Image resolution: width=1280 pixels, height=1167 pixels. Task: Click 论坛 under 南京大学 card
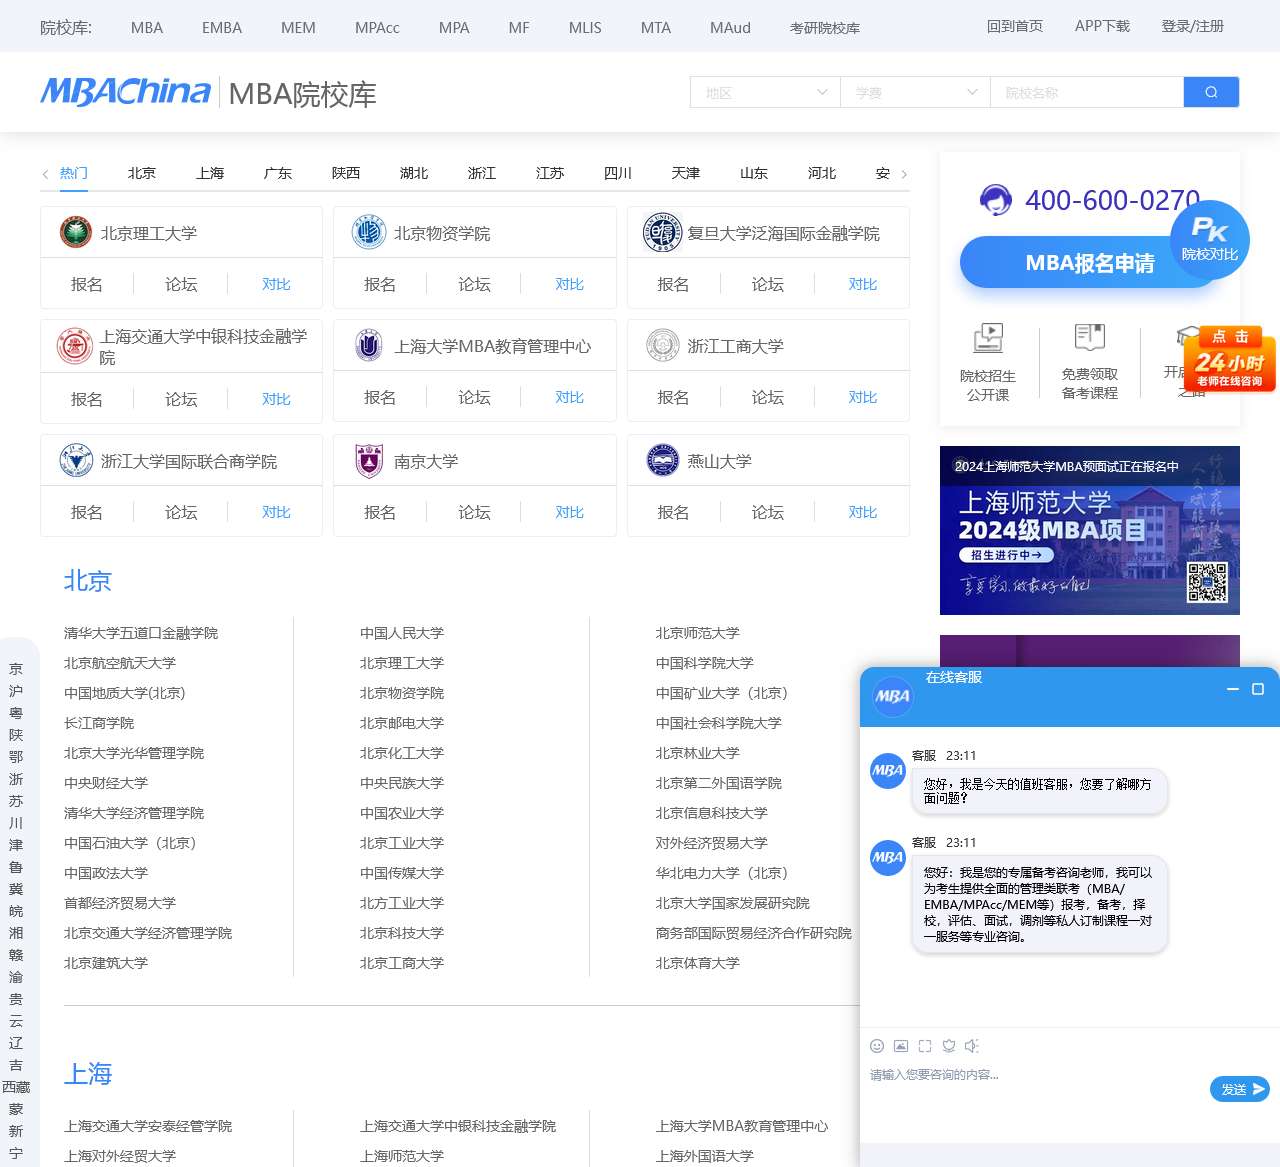(474, 512)
